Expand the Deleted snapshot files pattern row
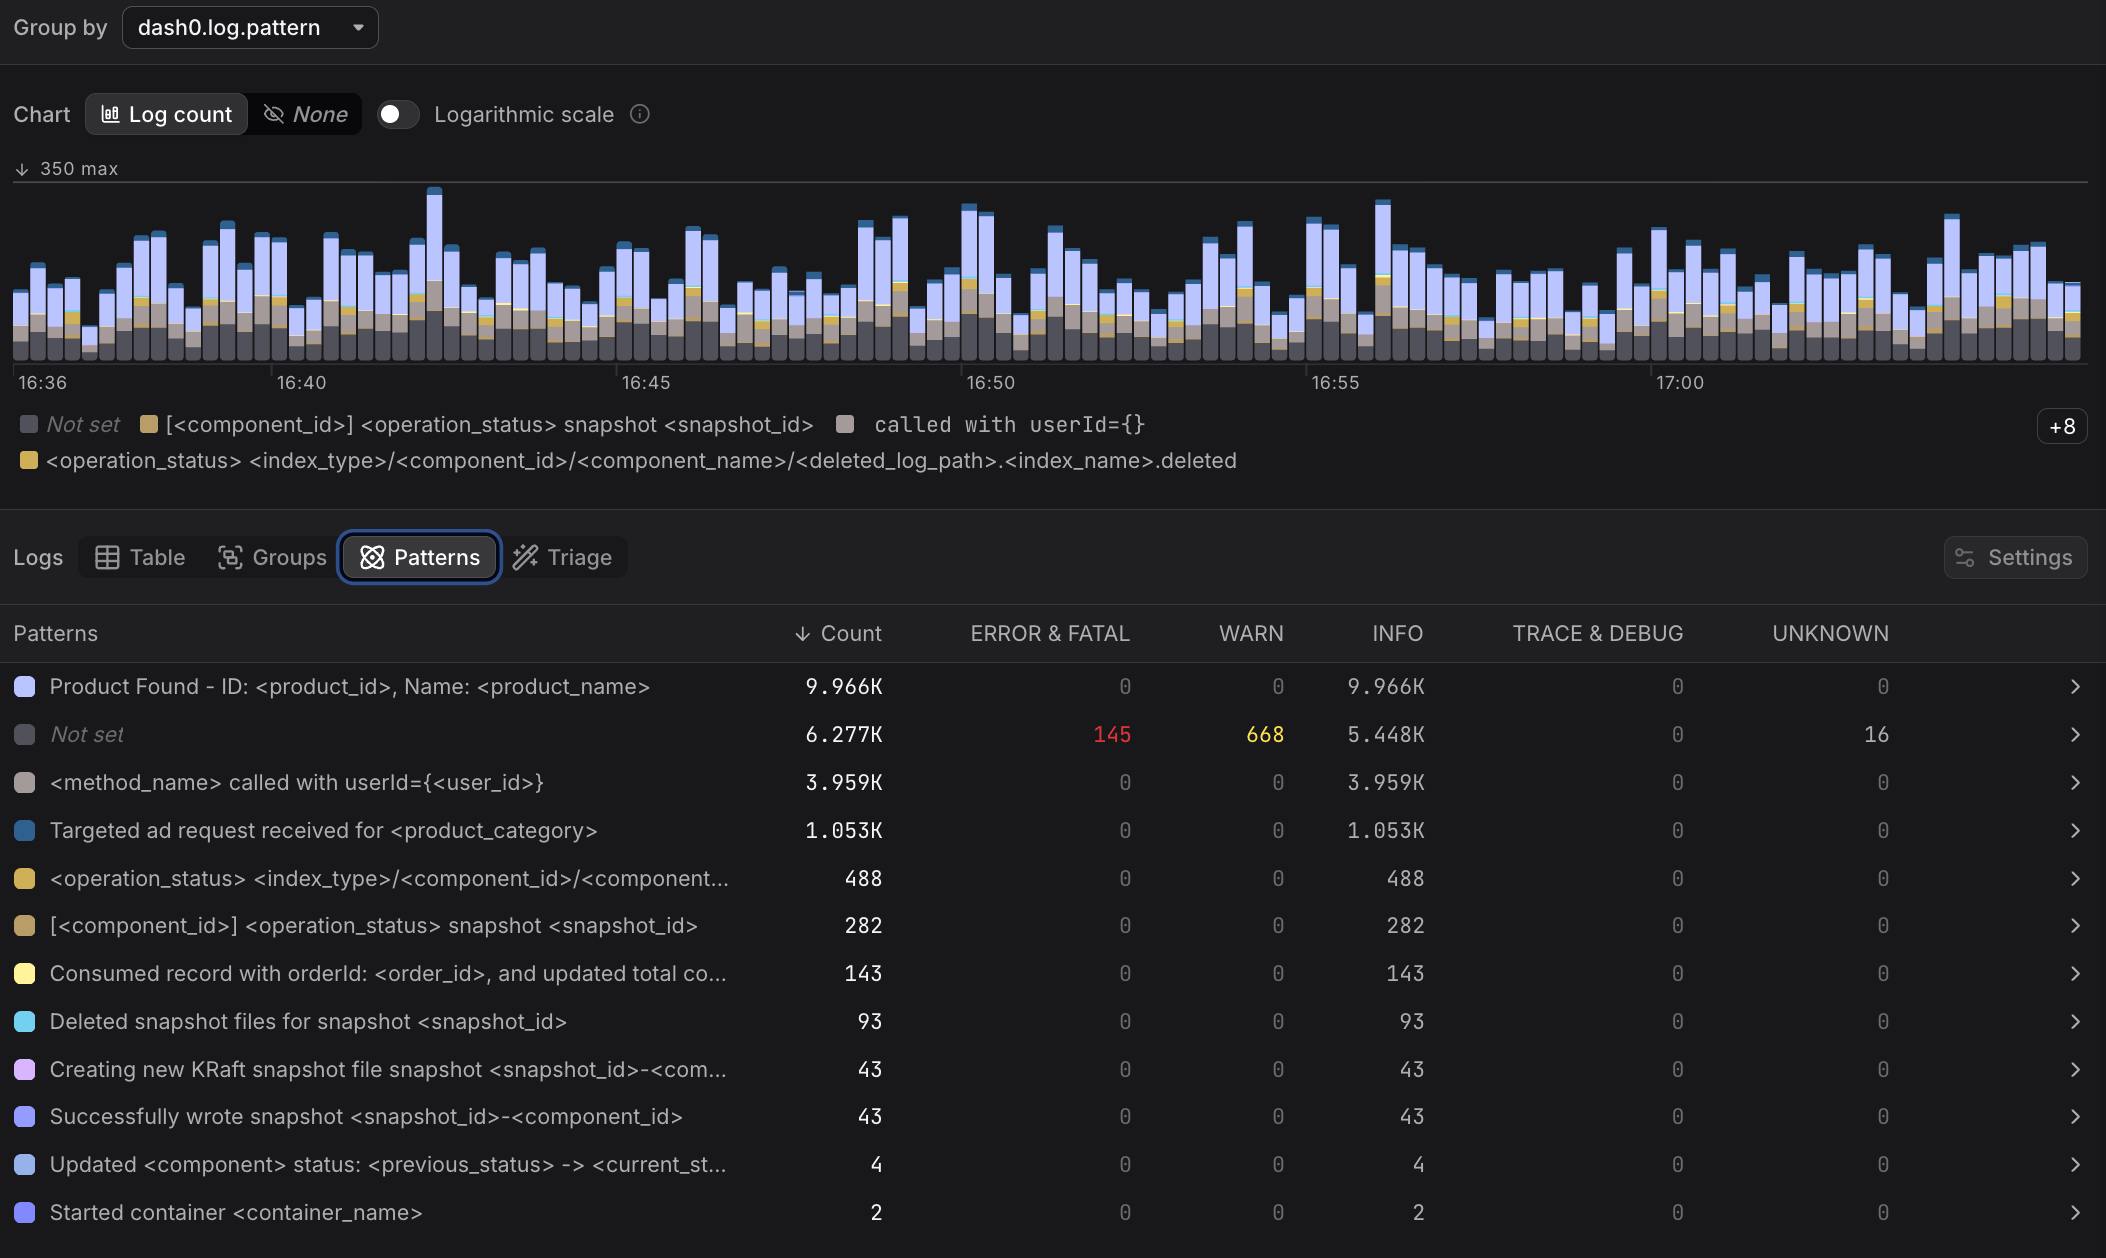The image size is (2106, 1258). pos(2075,1021)
